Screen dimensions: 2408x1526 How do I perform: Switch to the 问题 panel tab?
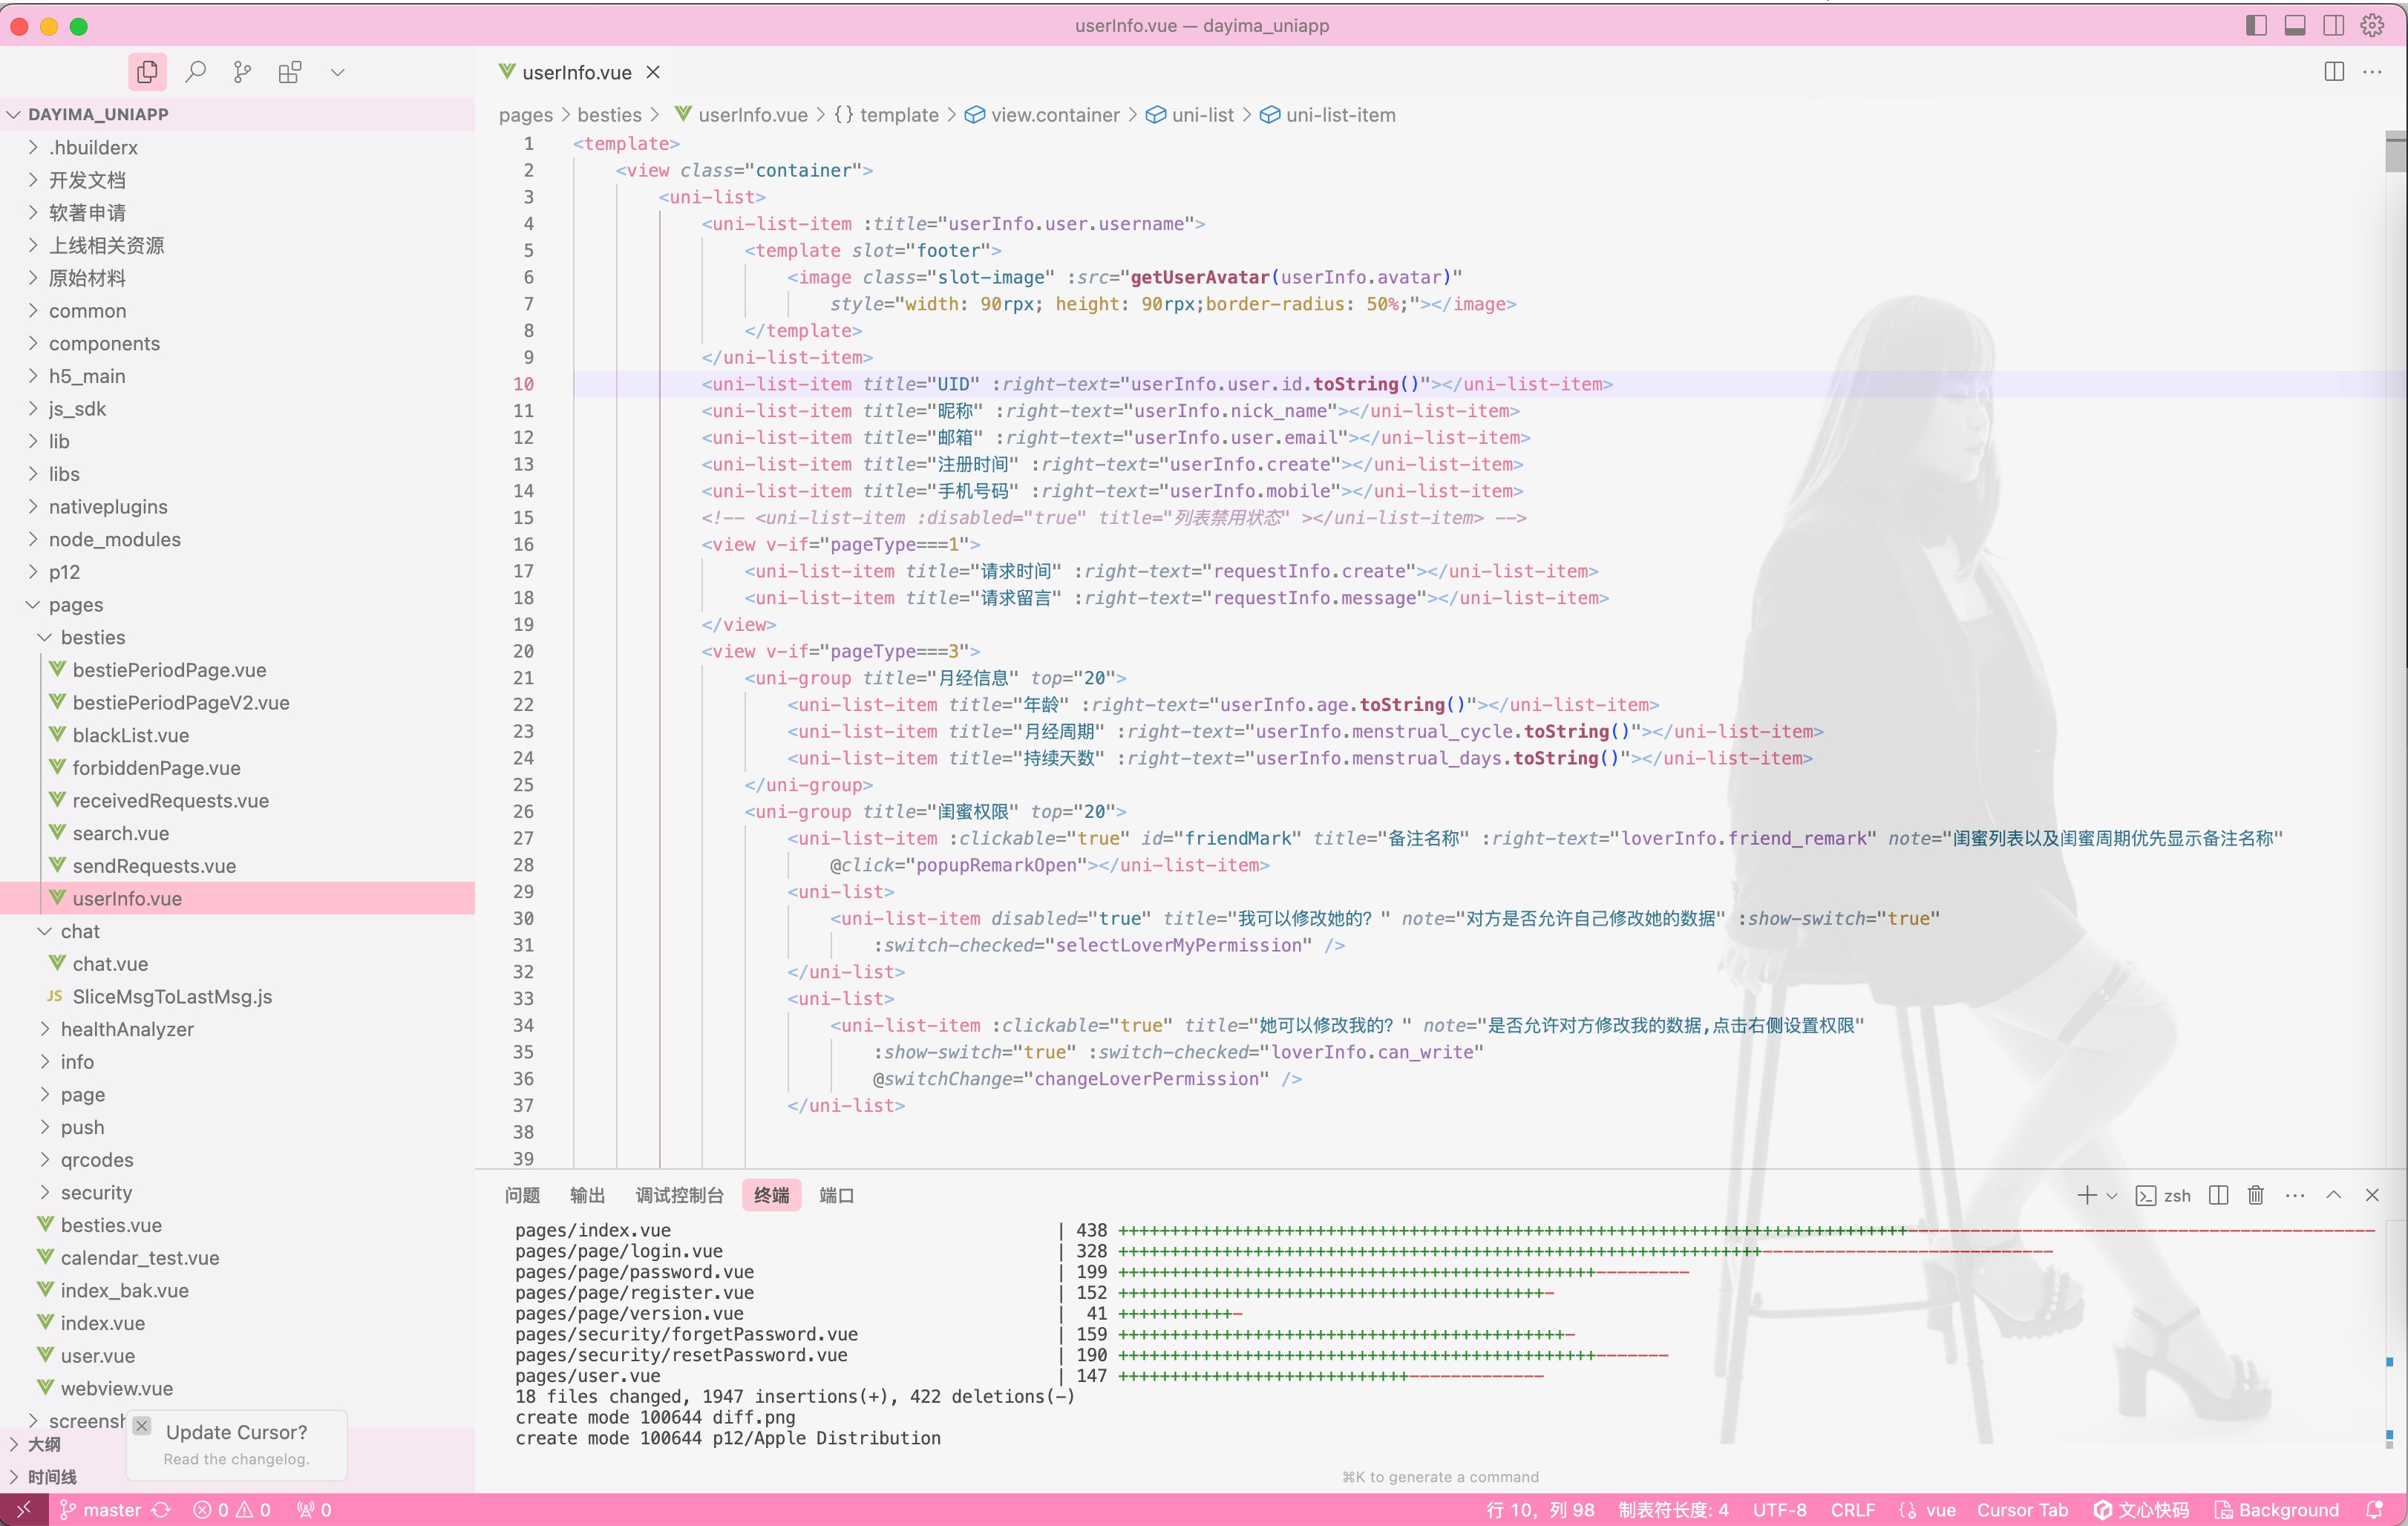tap(522, 1195)
